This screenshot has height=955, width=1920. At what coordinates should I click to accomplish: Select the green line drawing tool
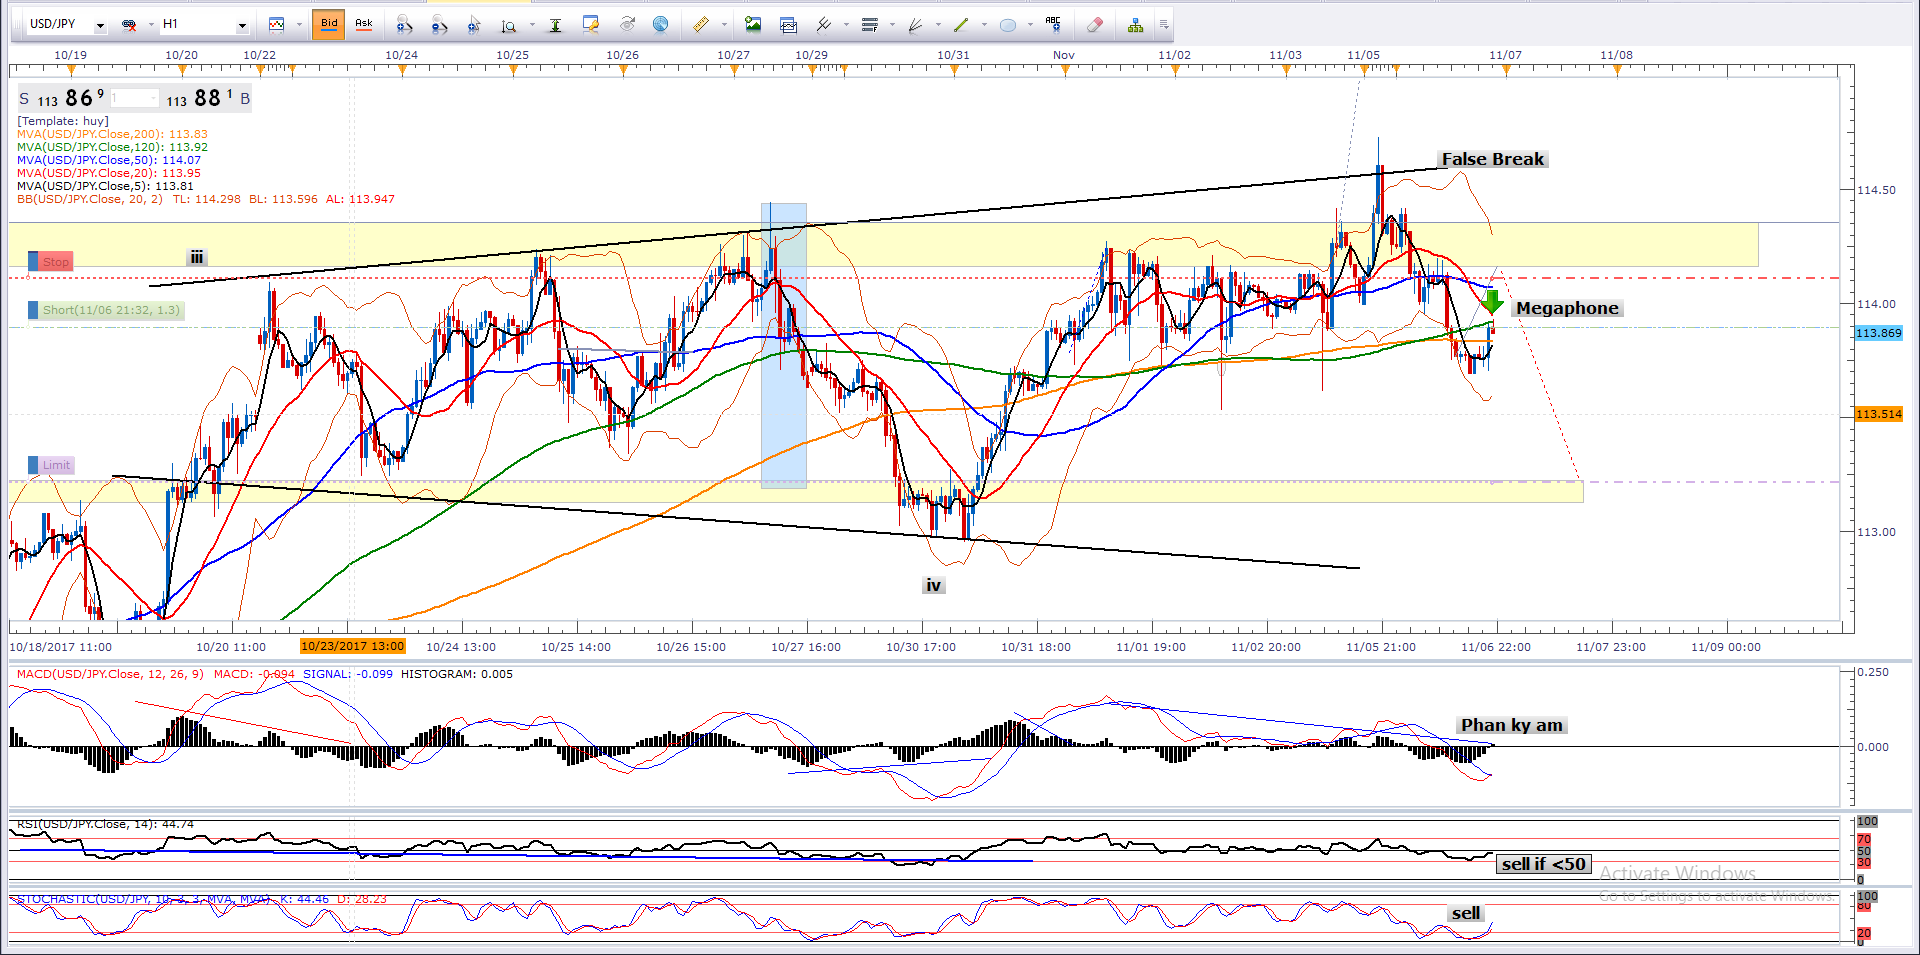click(961, 25)
